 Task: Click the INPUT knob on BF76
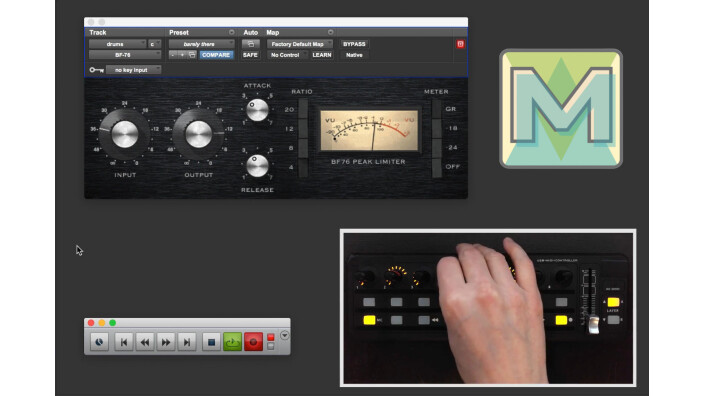(125, 134)
